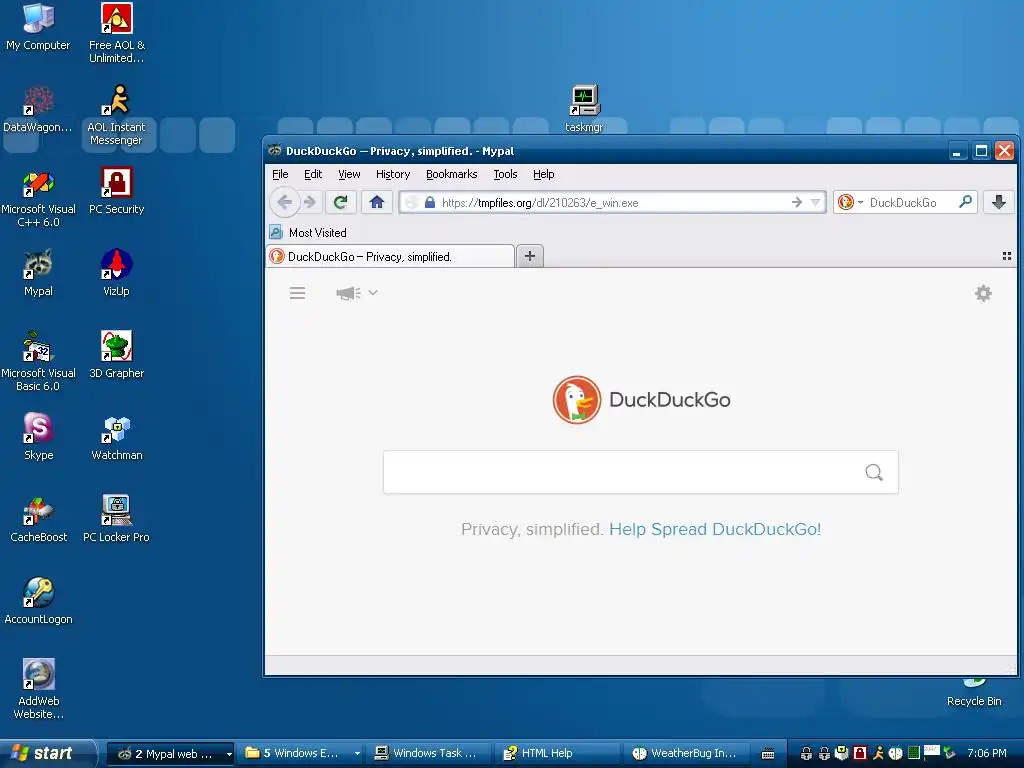Open a new tab with the plus button
This screenshot has width=1024, height=768.
point(530,256)
